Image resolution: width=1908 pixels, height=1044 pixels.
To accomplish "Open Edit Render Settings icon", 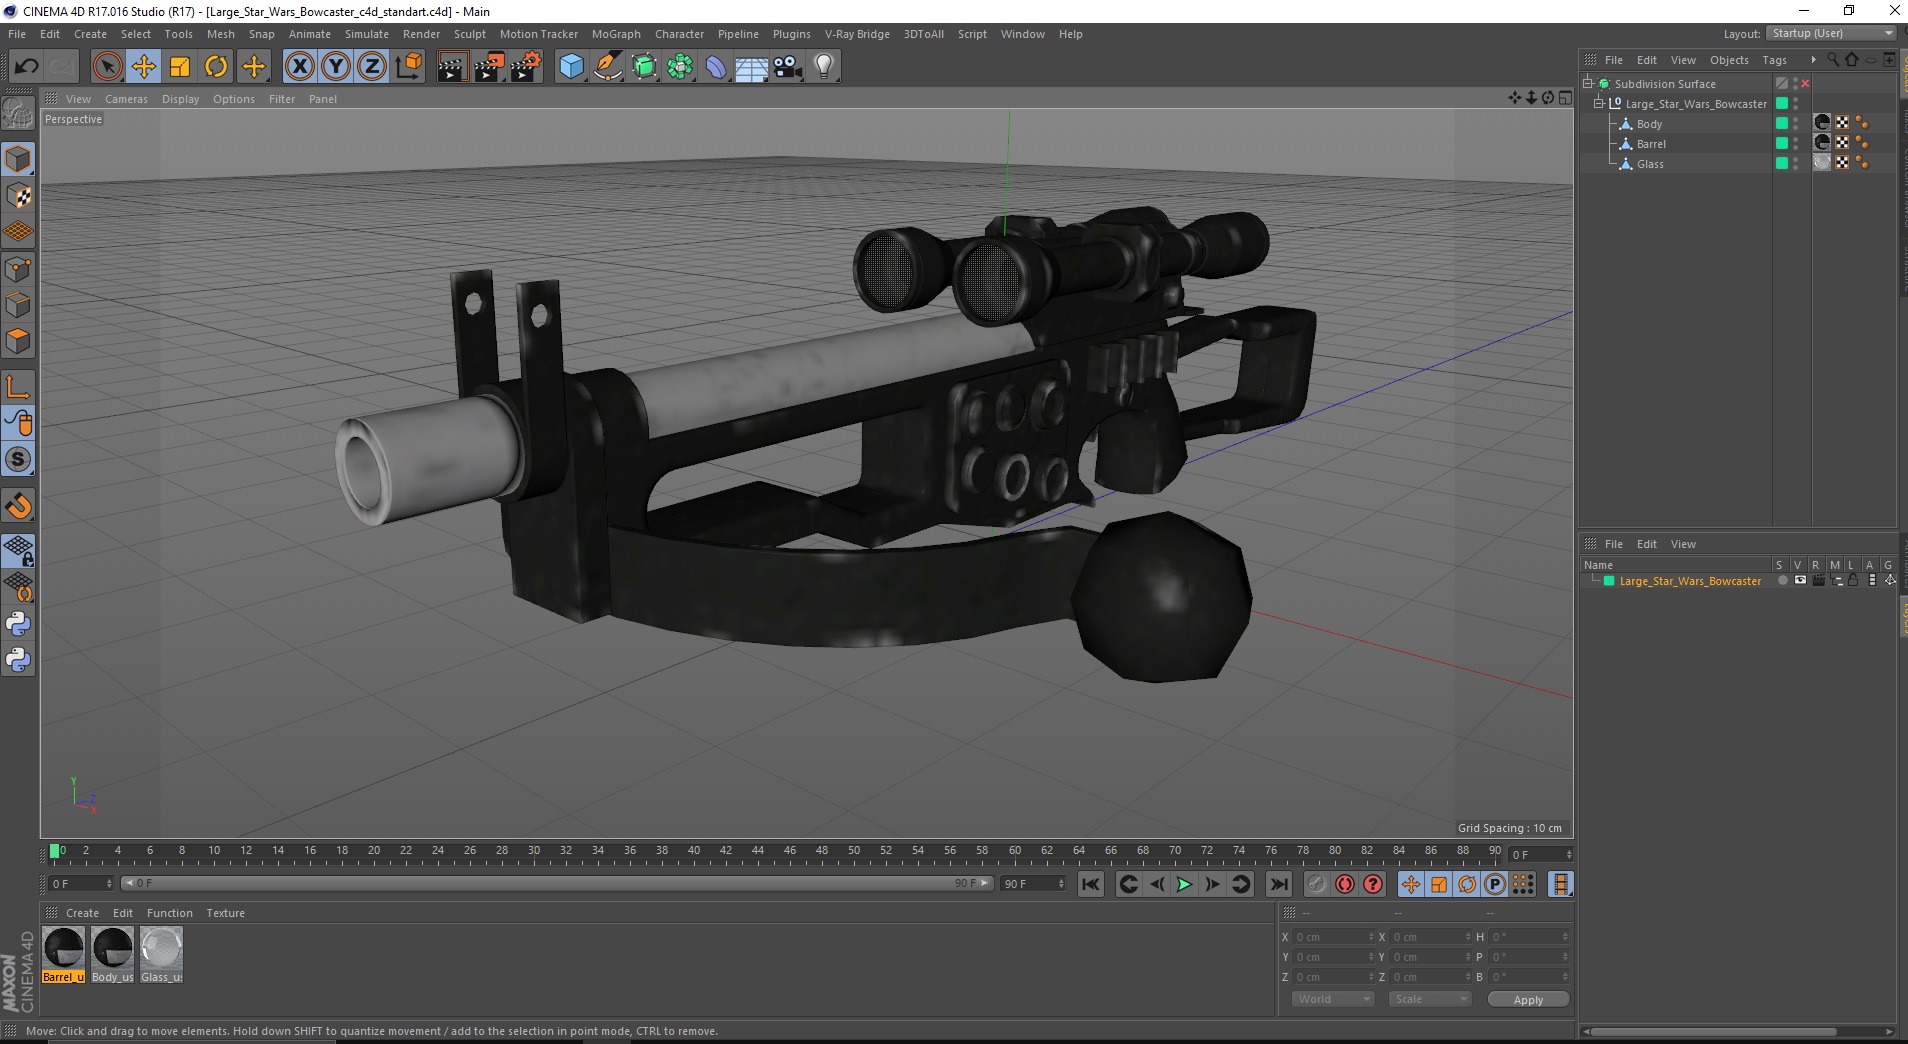I will click(526, 67).
